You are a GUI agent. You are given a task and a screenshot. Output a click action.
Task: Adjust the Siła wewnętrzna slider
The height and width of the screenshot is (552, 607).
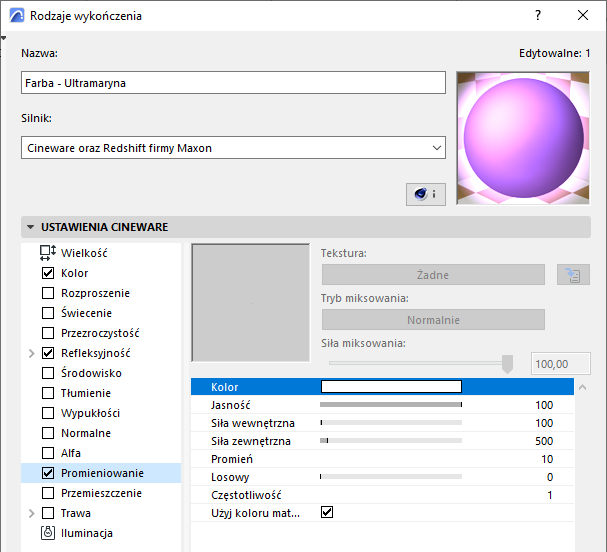point(391,423)
